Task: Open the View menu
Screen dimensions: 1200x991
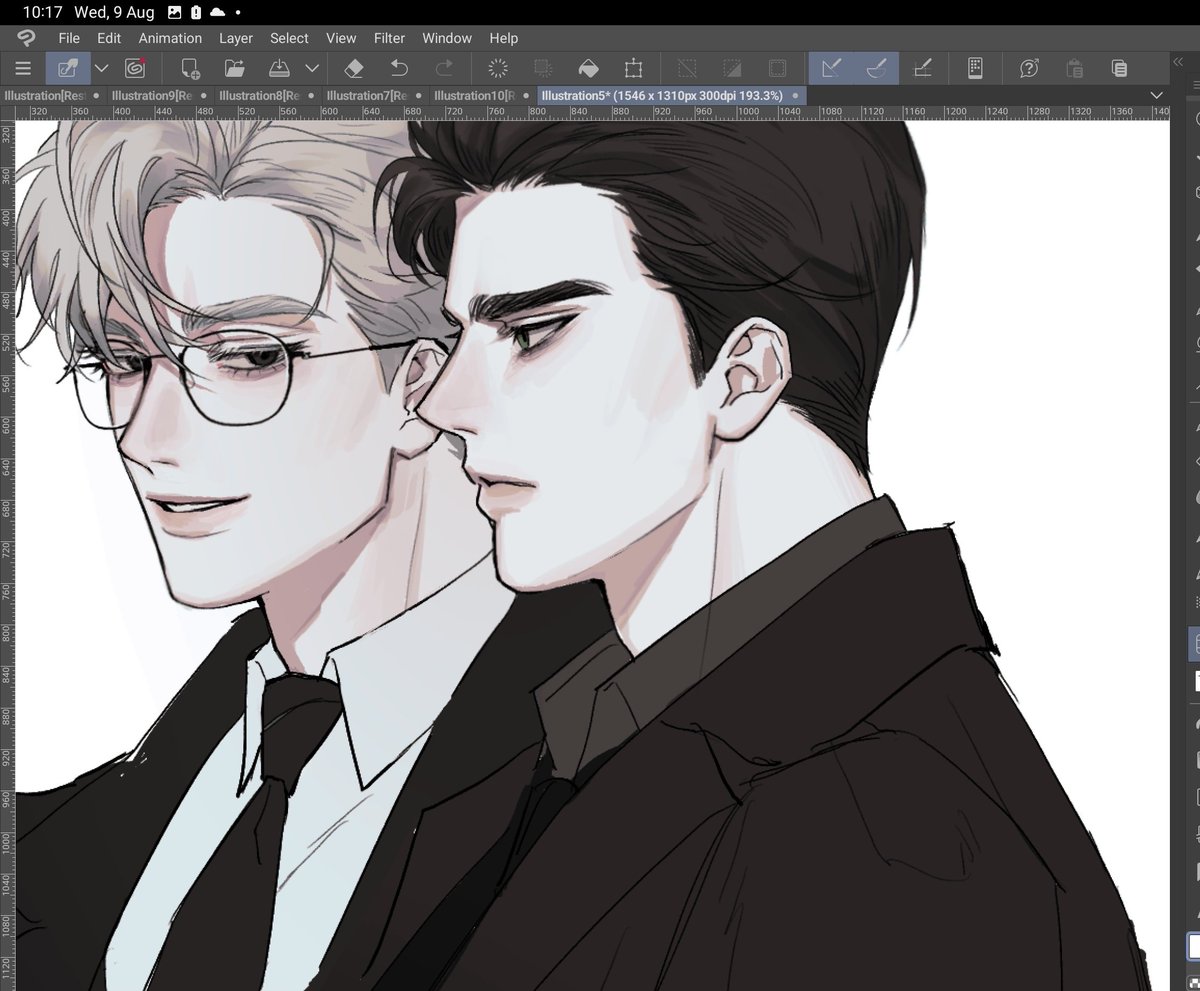Action: point(341,38)
